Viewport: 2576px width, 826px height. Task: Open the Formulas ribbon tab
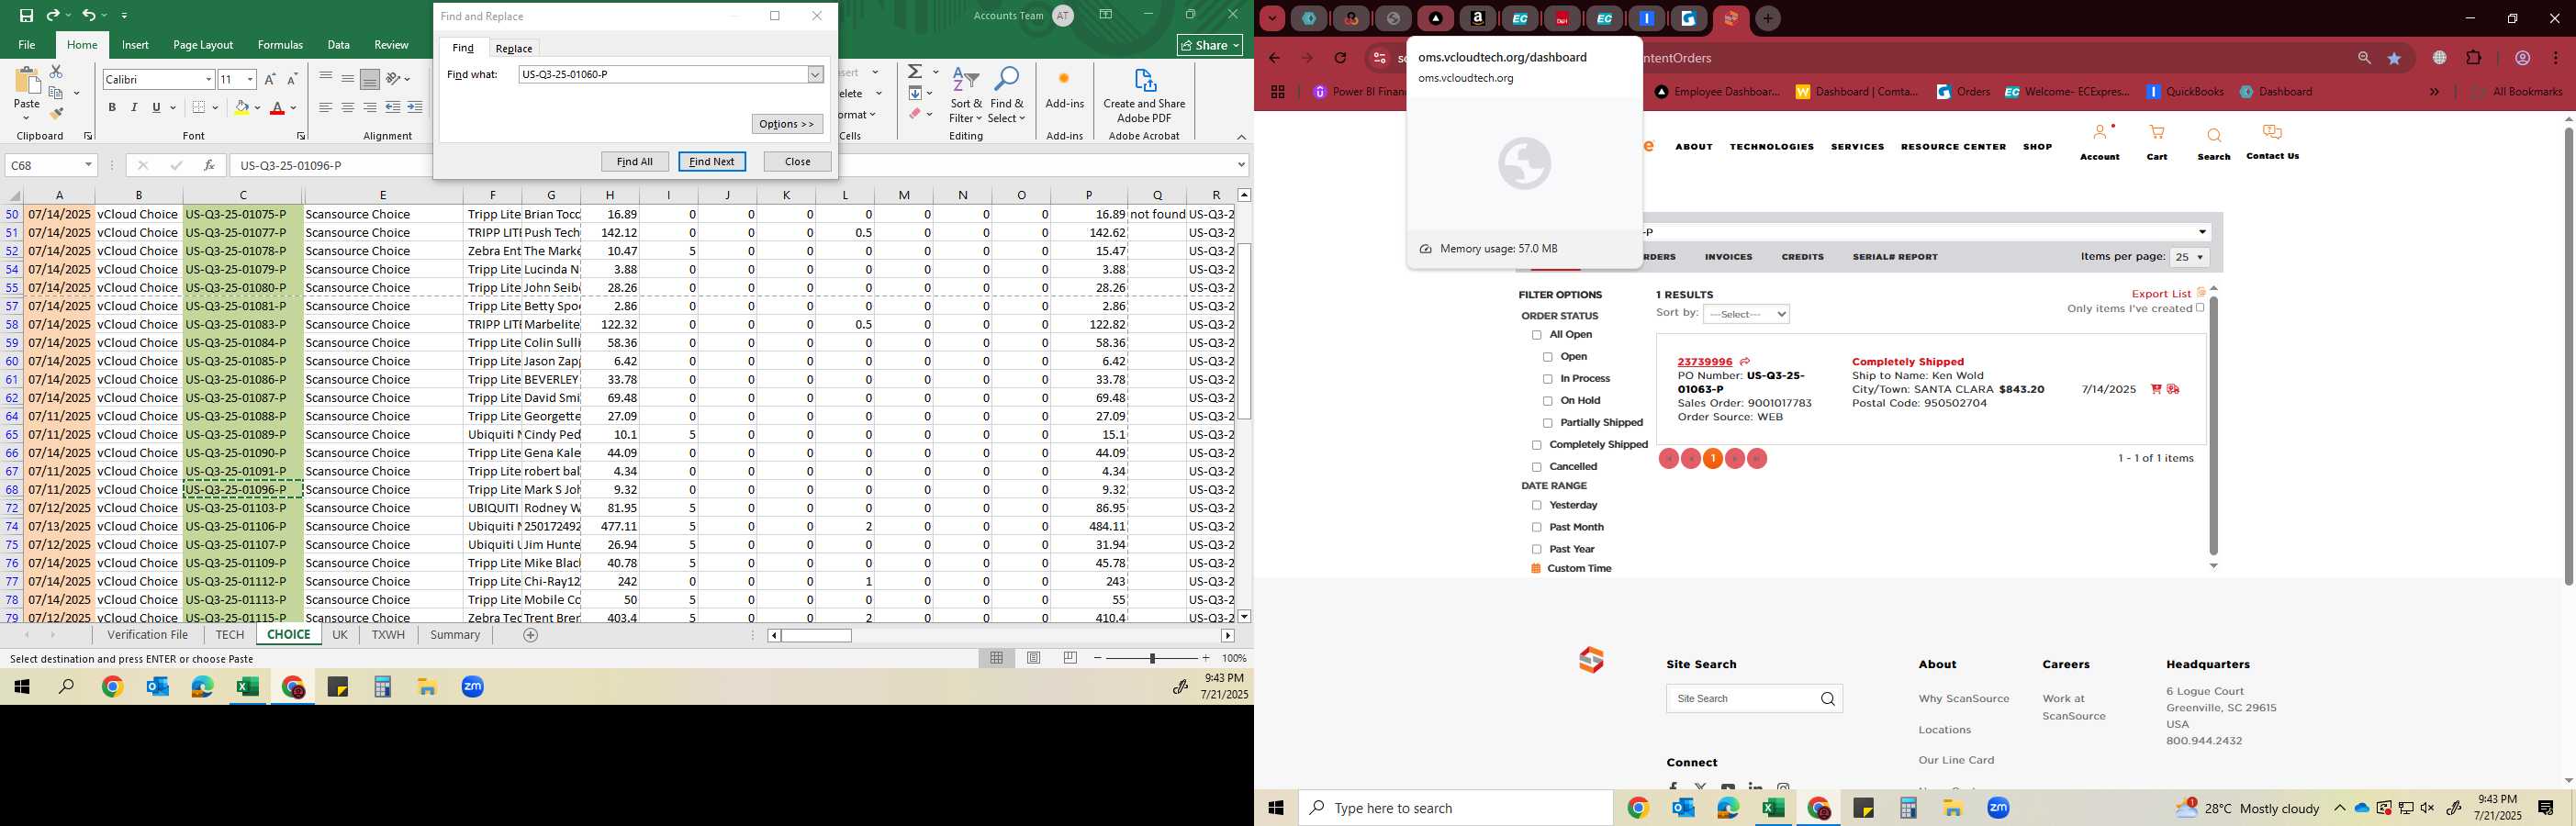tap(280, 45)
